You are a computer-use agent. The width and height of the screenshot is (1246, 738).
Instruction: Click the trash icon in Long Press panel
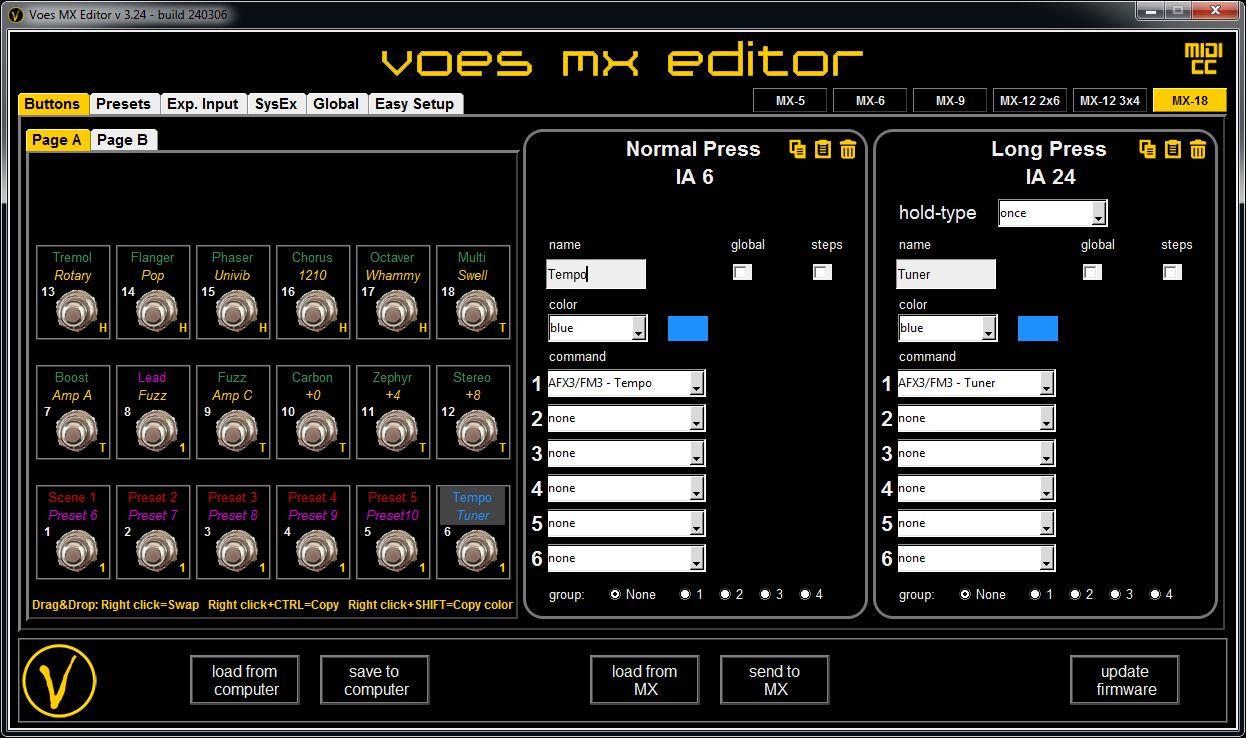click(x=1198, y=149)
